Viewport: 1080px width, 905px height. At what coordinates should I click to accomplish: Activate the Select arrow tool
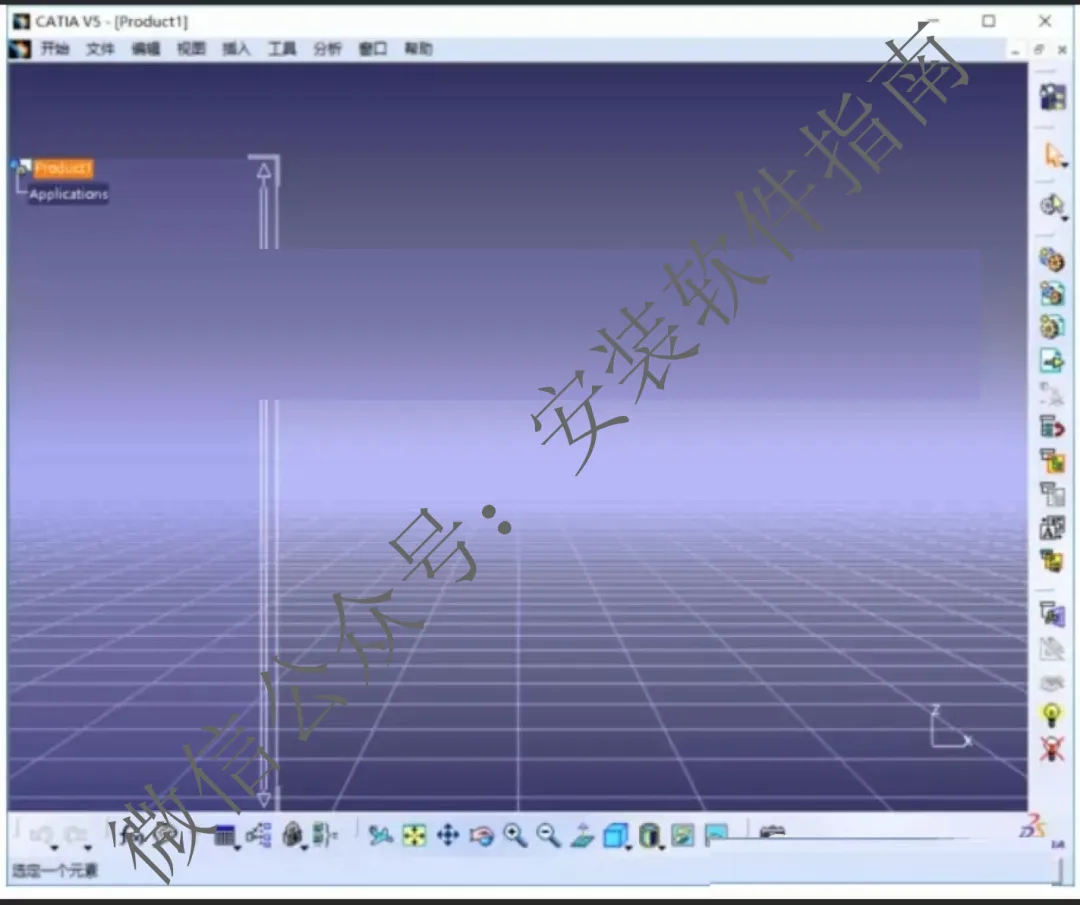point(1051,154)
